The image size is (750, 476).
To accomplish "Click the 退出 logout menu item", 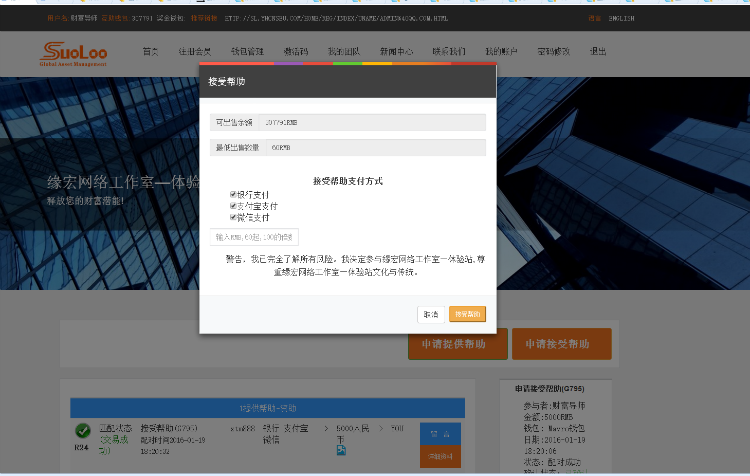I will (598, 51).
